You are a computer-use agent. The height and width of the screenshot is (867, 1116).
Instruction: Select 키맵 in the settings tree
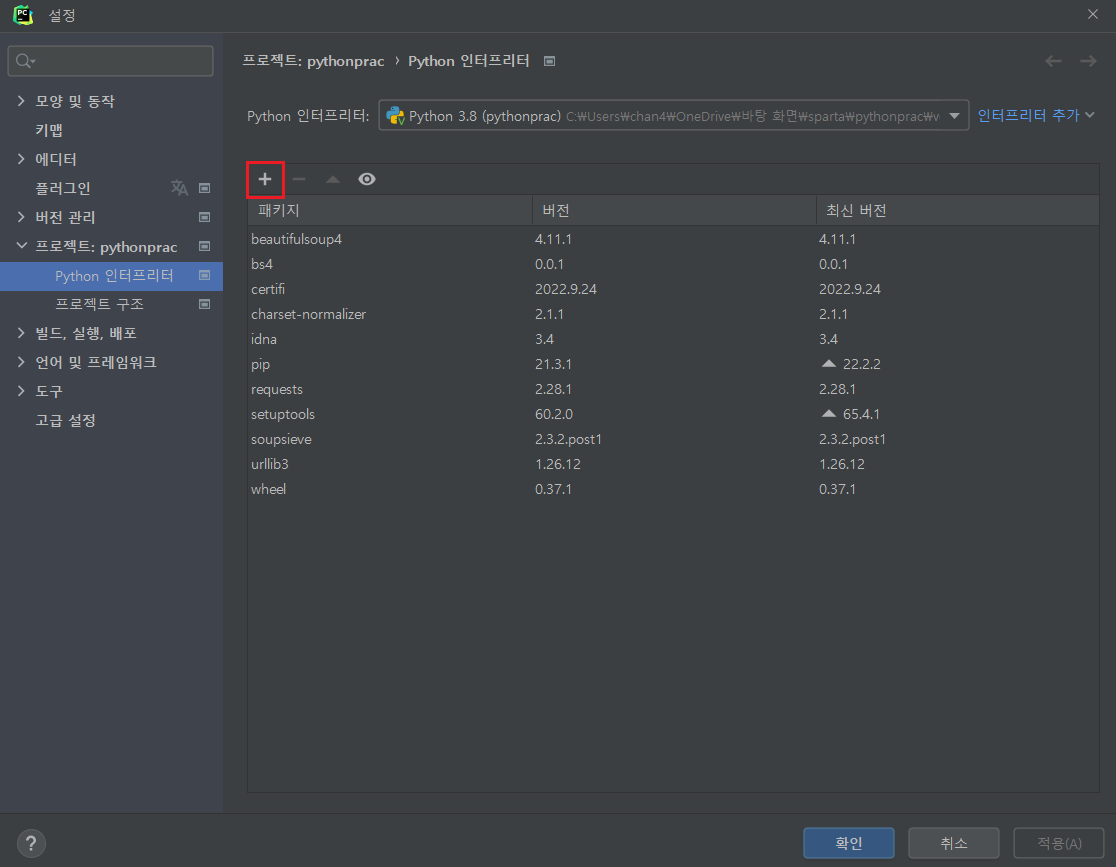click(49, 130)
